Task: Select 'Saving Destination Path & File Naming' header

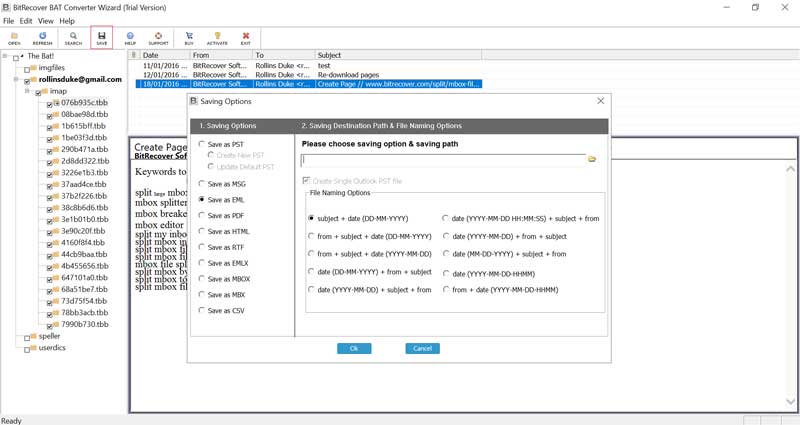Action: 381,126
